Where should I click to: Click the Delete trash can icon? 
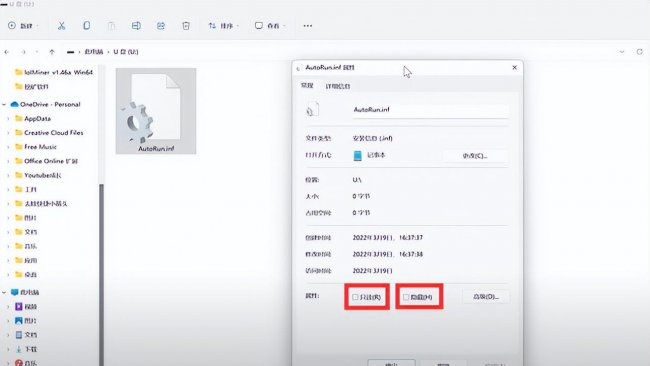pos(186,26)
